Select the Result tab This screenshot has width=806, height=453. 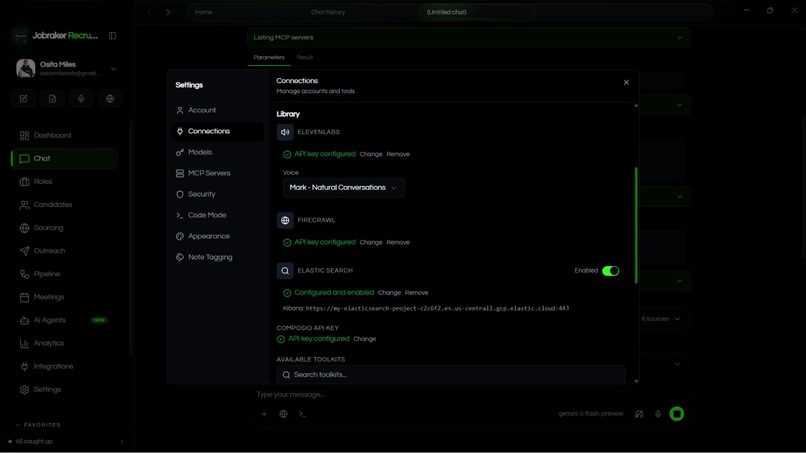tap(305, 58)
